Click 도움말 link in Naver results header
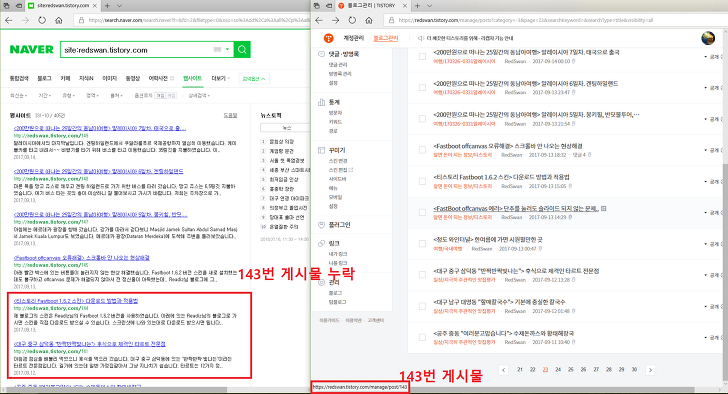Image resolution: width=728 pixels, height=394 pixels. click(x=230, y=116)
